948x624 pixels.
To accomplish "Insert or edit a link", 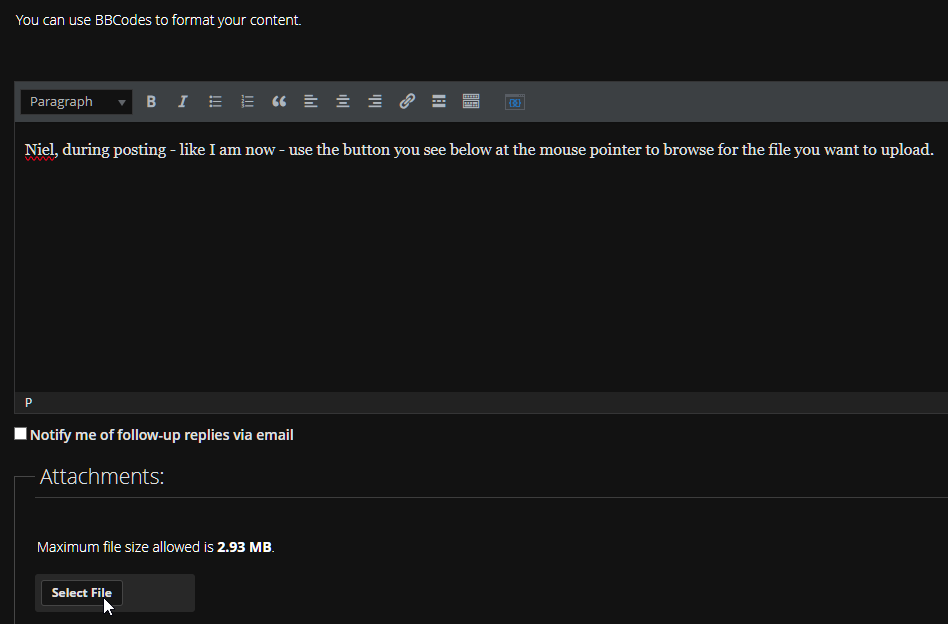I will point(407,102).
